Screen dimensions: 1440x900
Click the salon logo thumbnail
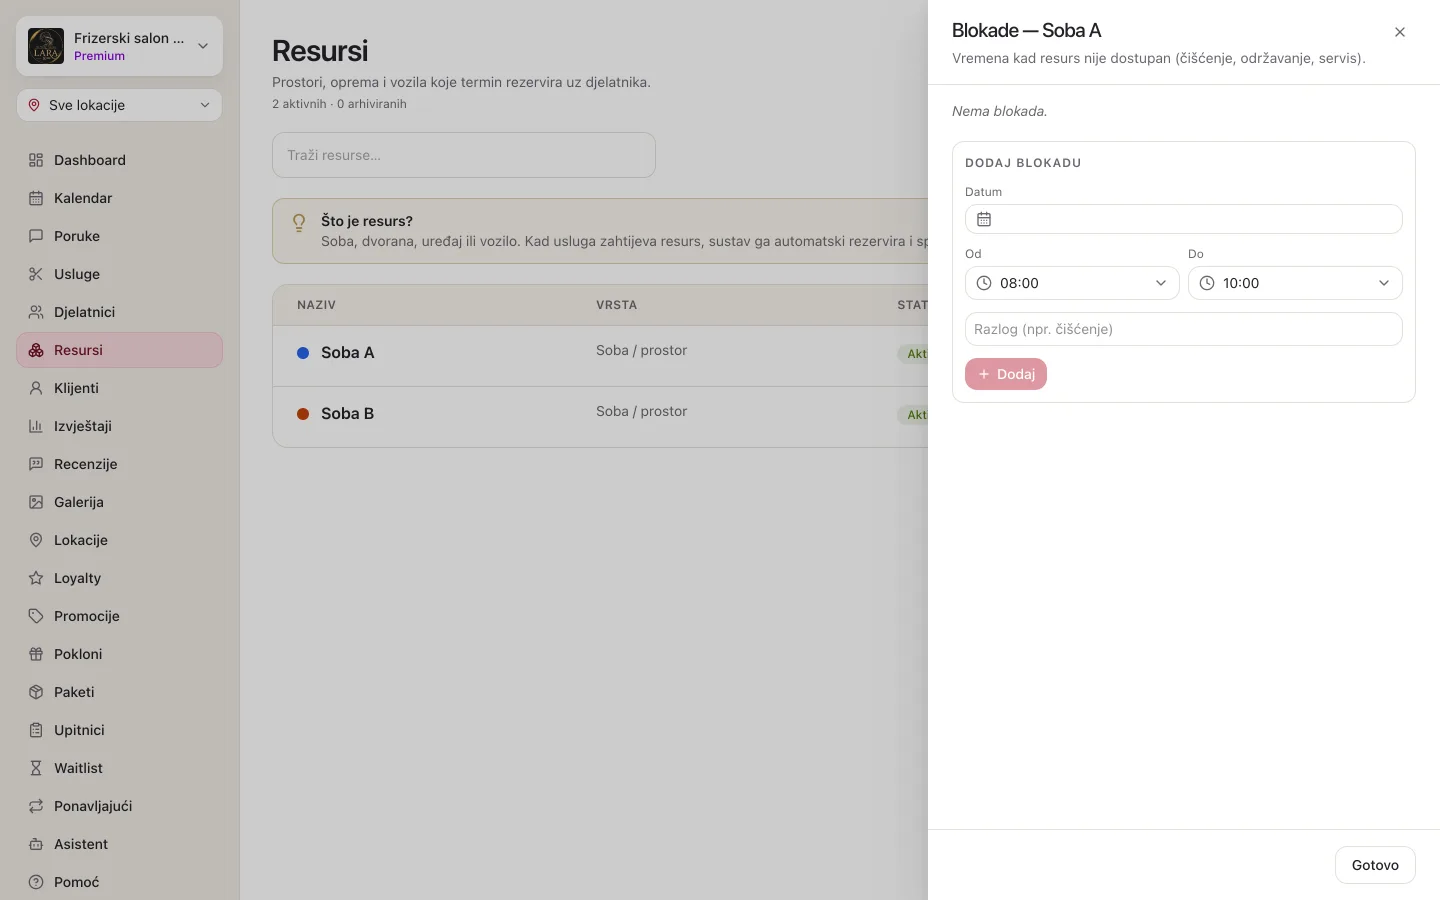click(x=46, y=46)
